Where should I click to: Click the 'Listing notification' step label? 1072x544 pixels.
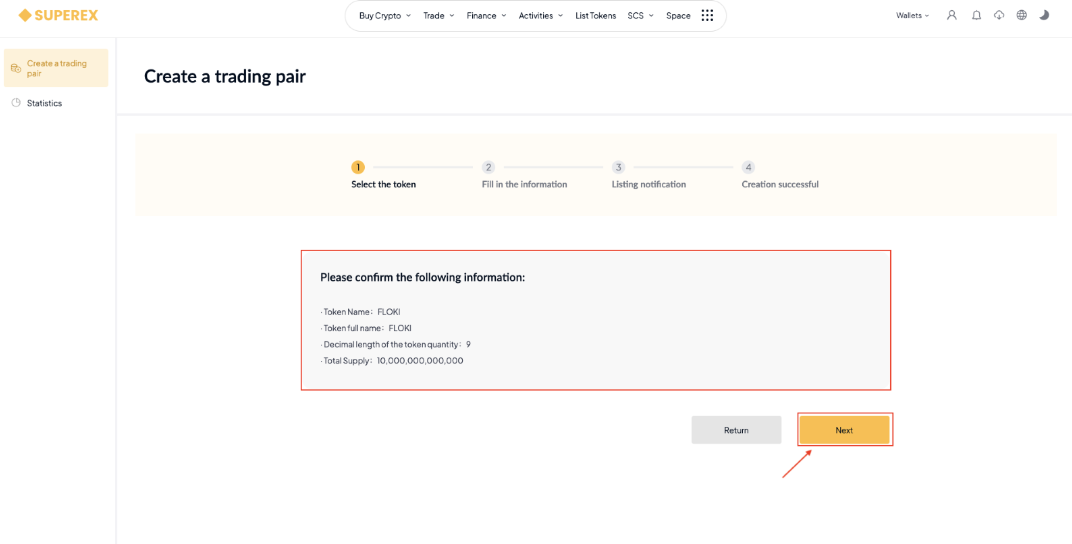[649, 185]
